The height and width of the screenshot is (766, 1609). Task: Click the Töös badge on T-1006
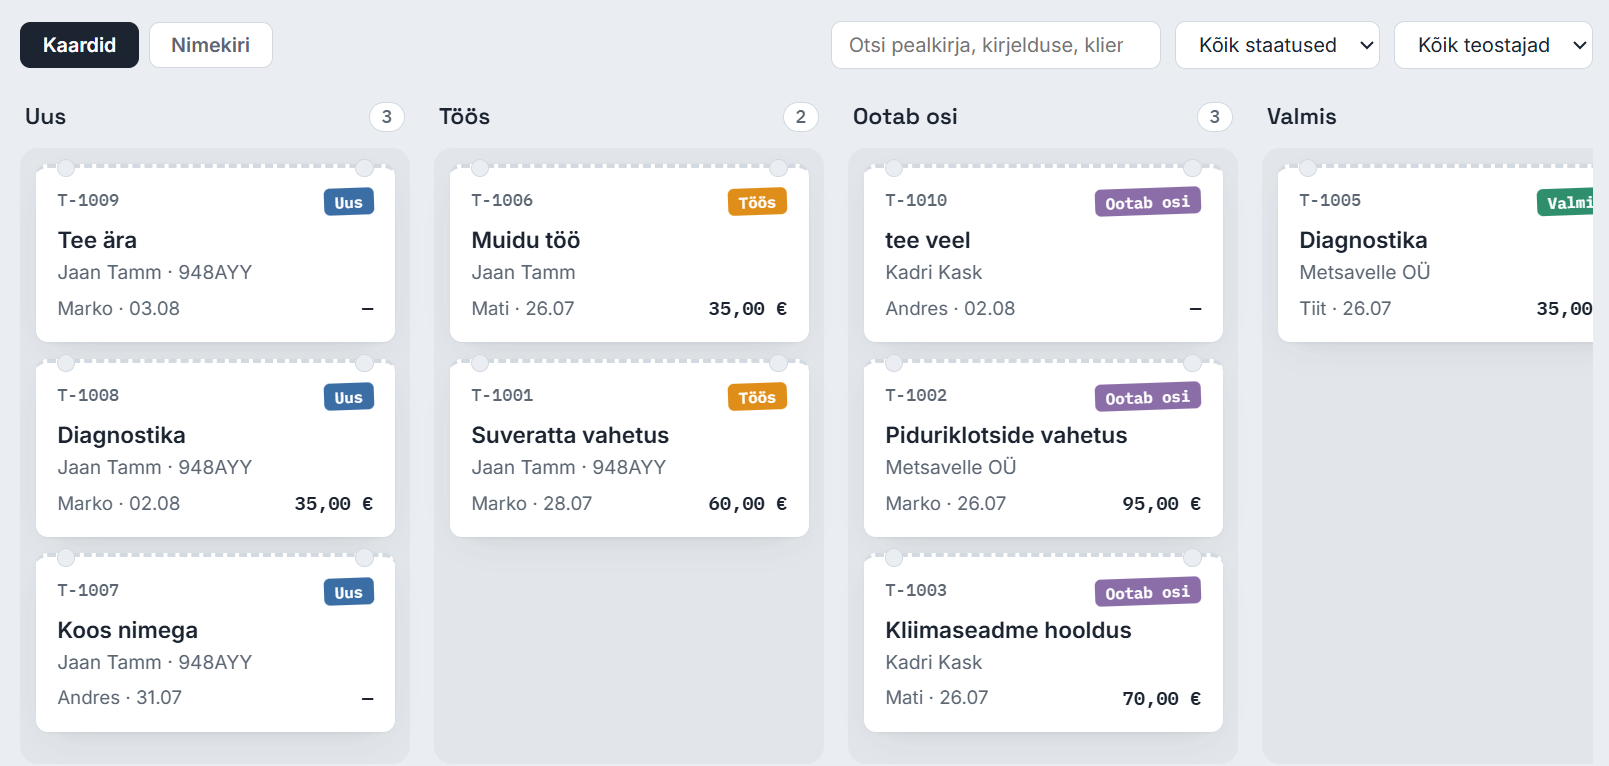[757, 202]
